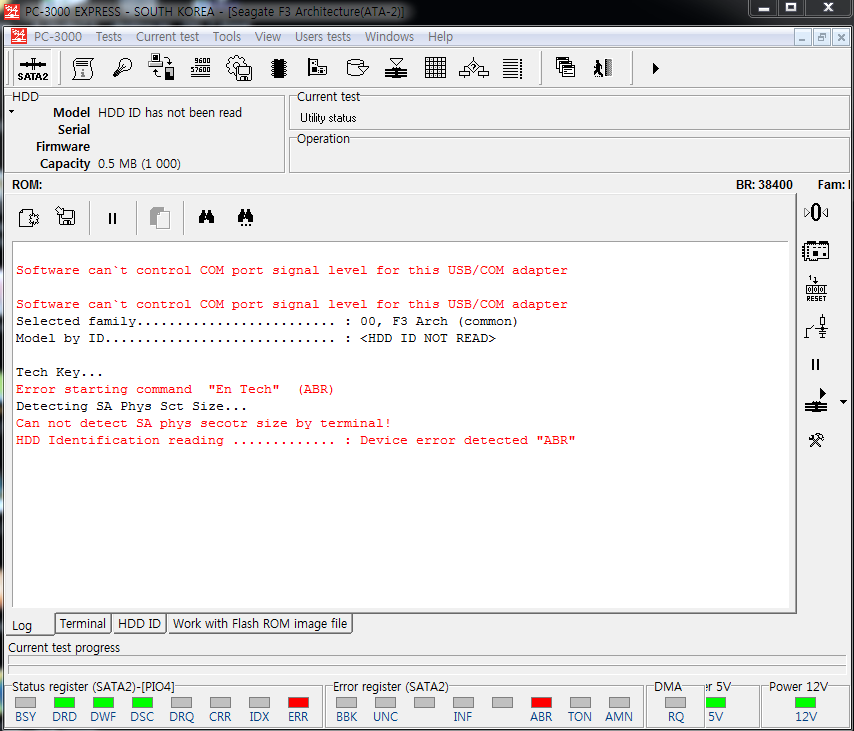Click the RESET sidebar button
The height and width of the screenshot is (731, 854).
(816, 289)
